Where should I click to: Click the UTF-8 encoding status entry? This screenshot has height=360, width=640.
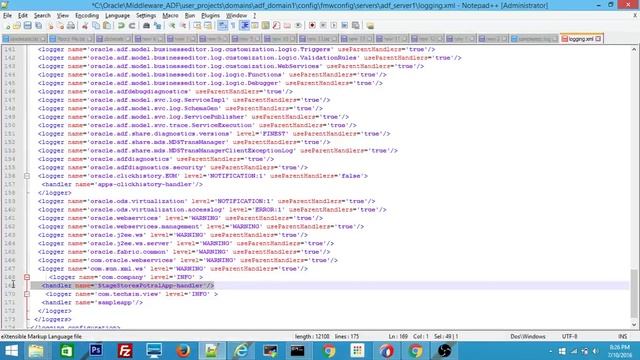pyautogui.click(x=569, y=336)
